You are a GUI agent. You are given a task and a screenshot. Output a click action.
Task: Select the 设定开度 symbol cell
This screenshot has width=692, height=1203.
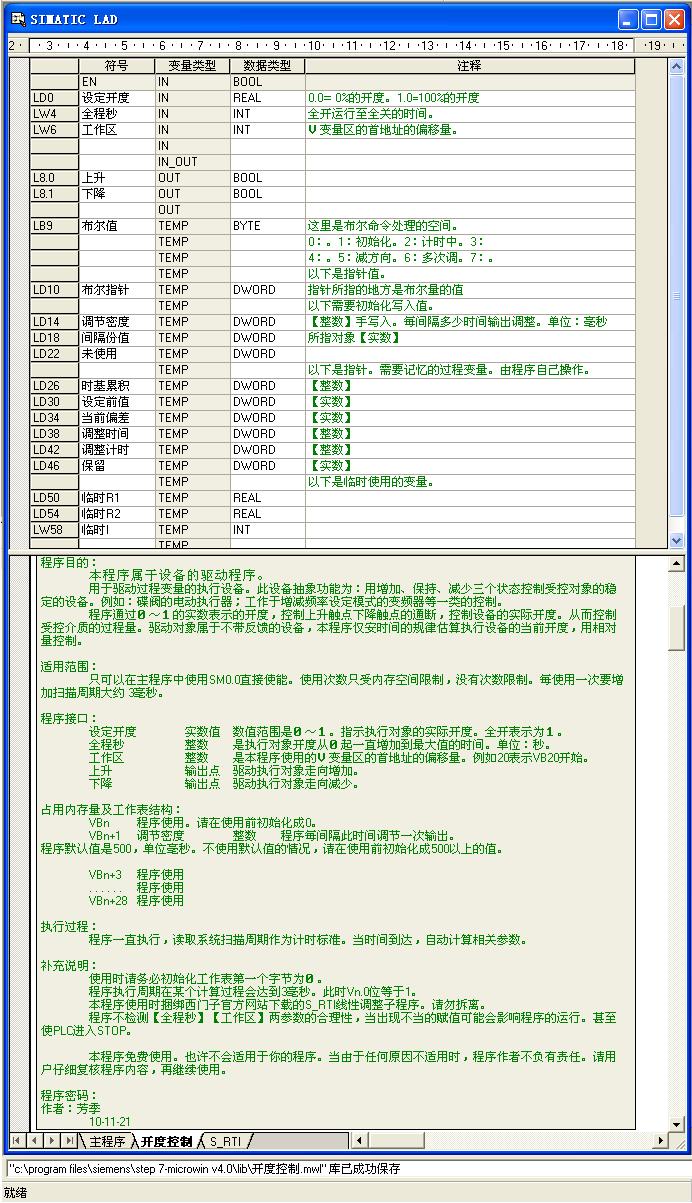[116, 98]
